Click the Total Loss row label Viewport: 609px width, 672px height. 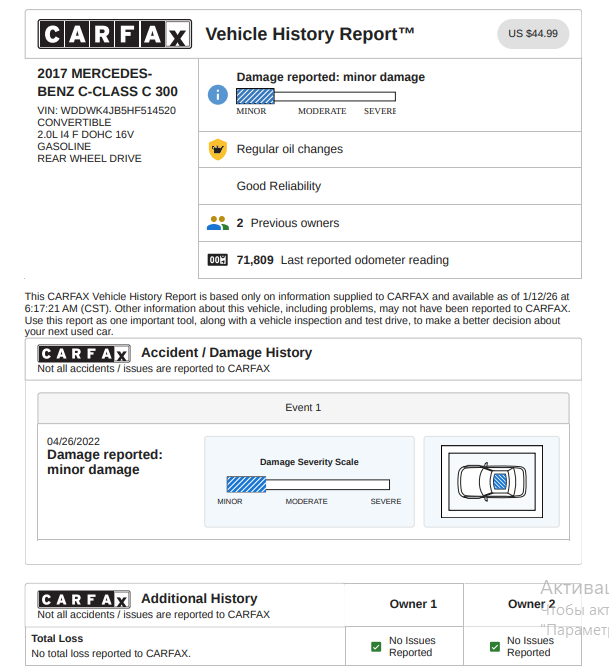(57, 638)
